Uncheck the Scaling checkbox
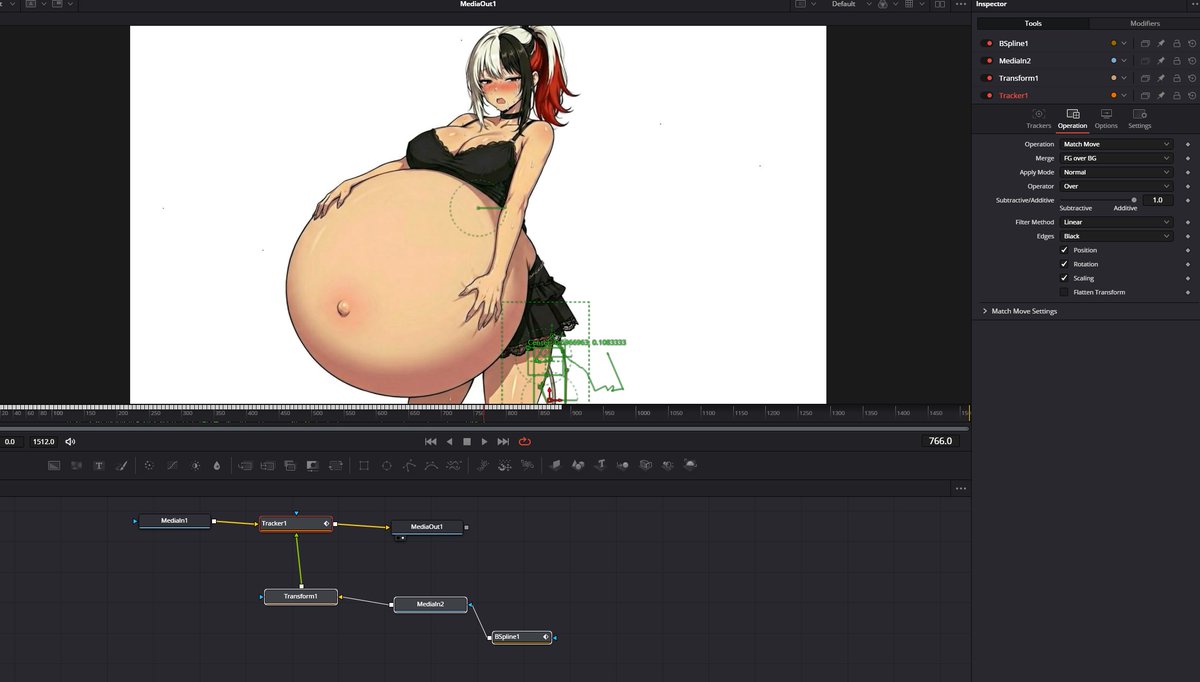1200x682 pixels. [1064, 278]
